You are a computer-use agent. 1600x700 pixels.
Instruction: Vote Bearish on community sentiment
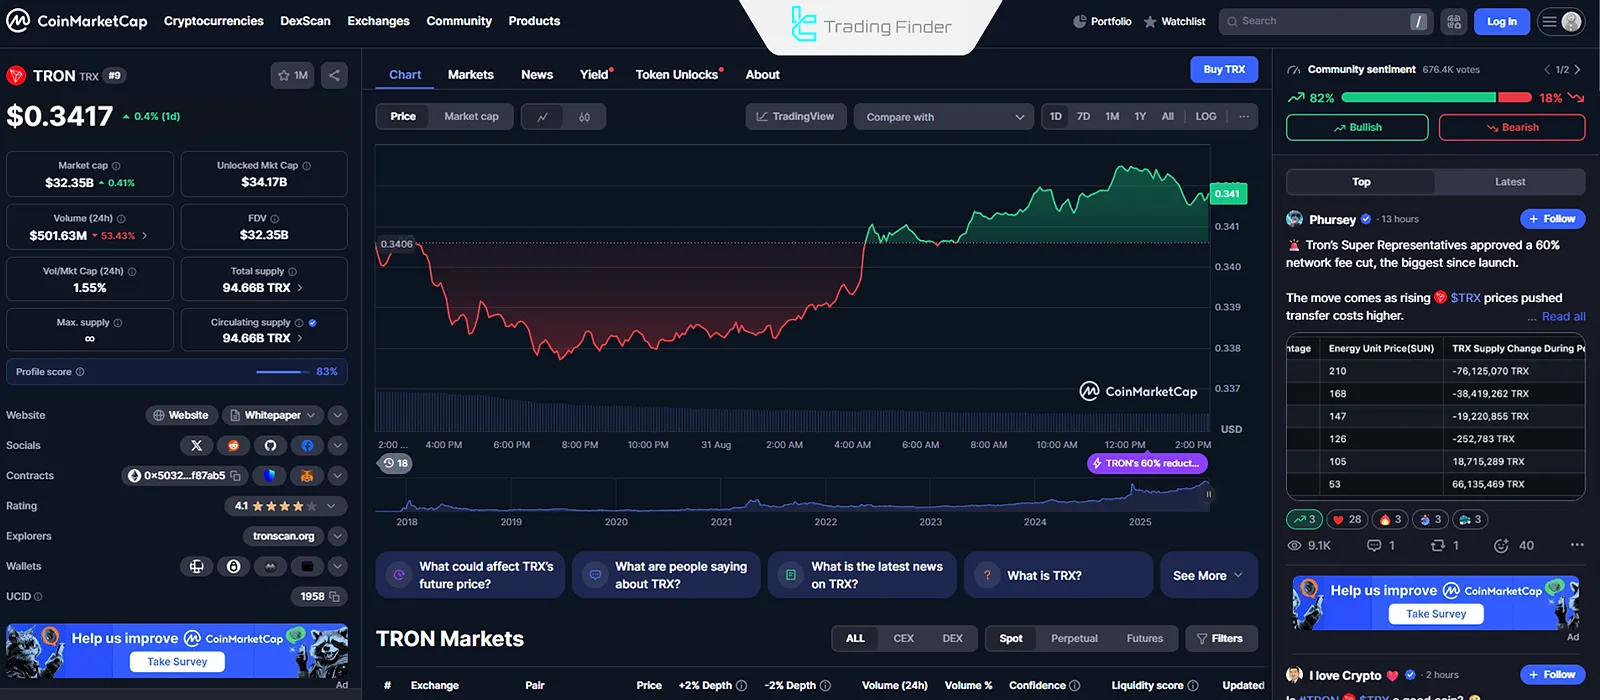click(1511, 127)
